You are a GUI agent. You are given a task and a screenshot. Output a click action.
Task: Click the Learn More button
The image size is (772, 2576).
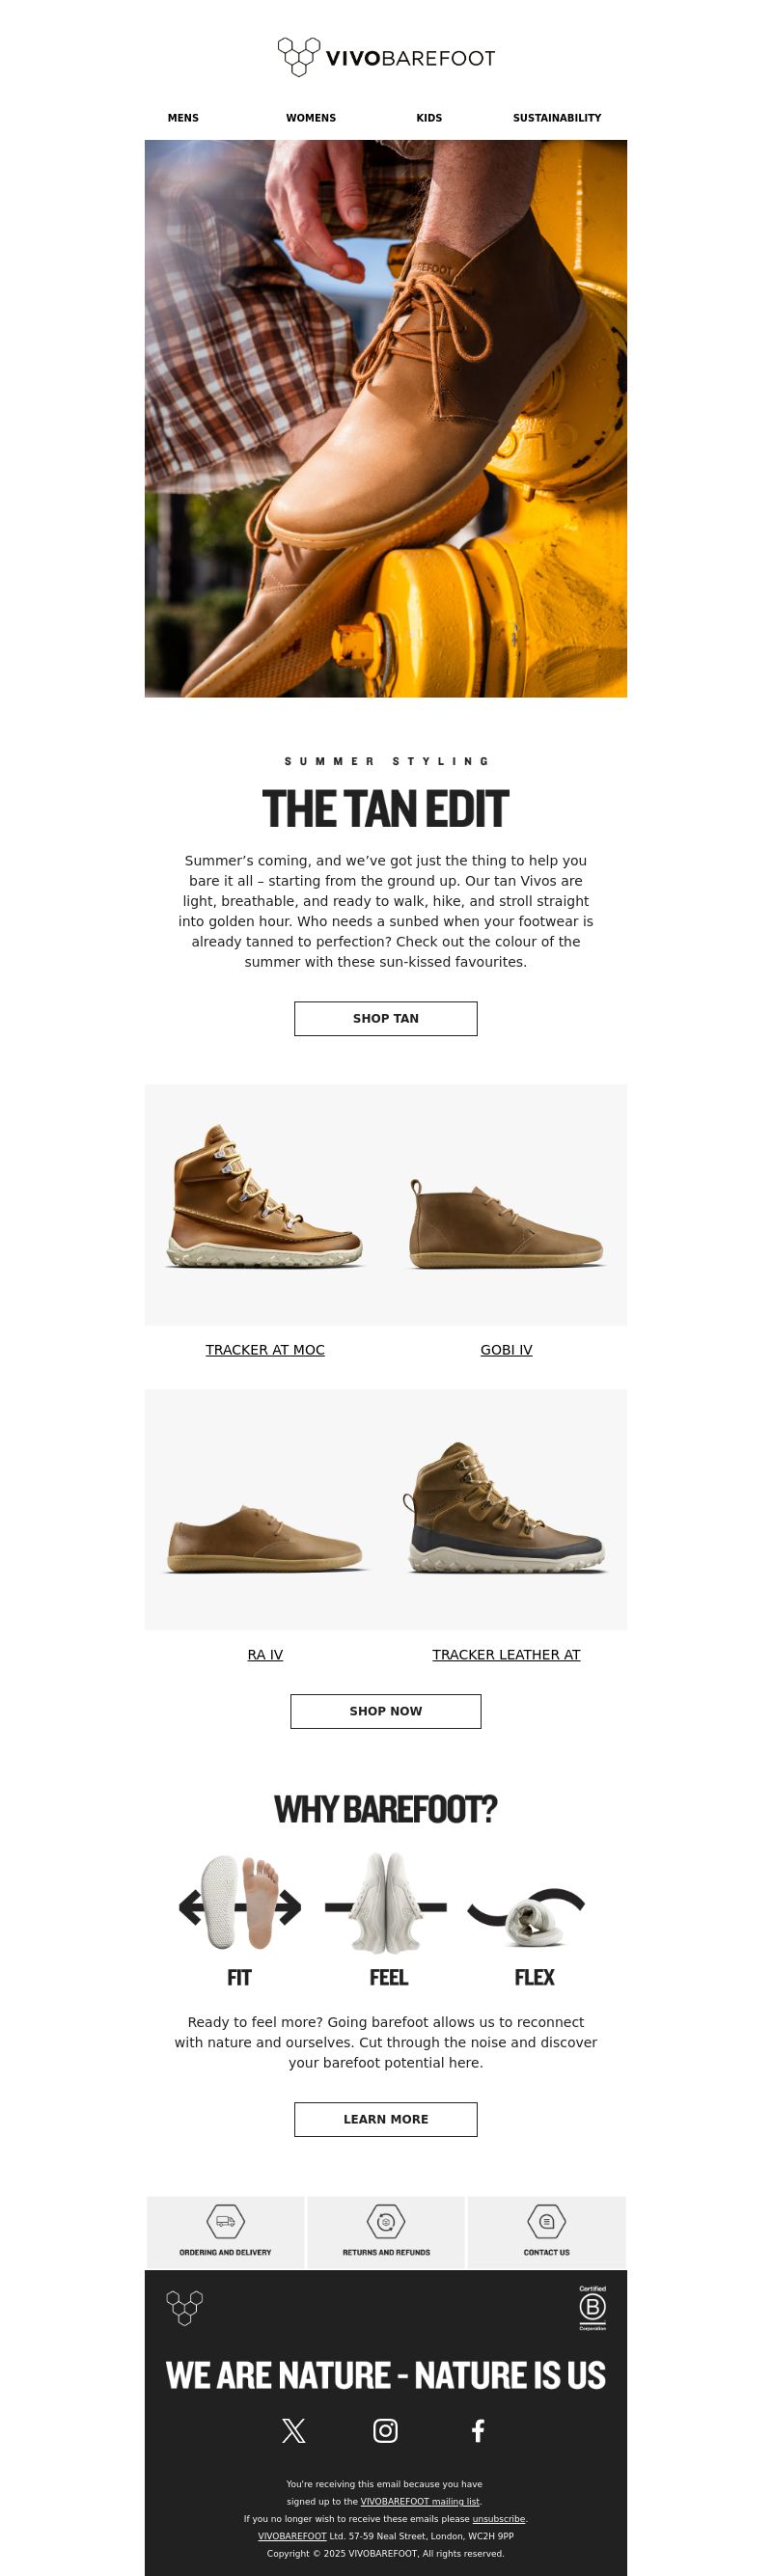point(386,2119)
